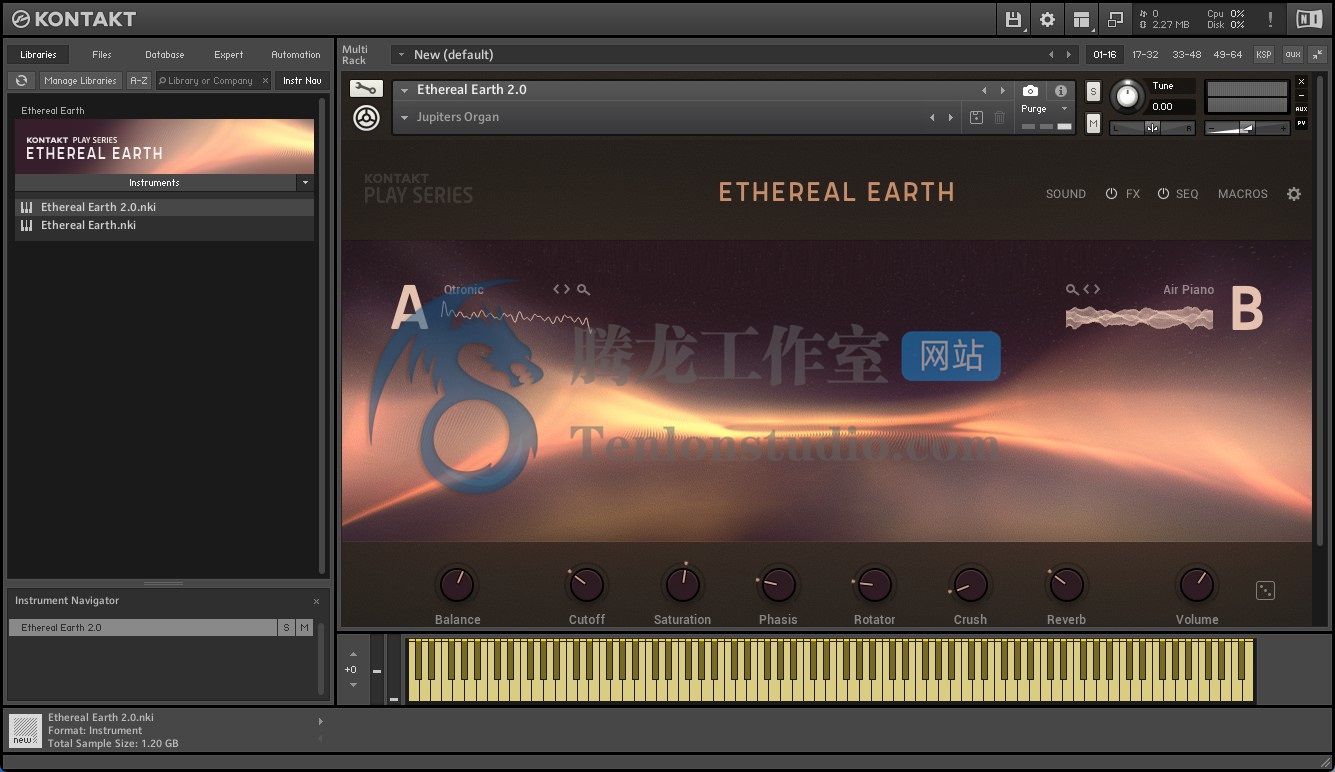Lower keyboard octave with down arrow
This screenshot has height=772, width=1335.
(x=353, y=685)
